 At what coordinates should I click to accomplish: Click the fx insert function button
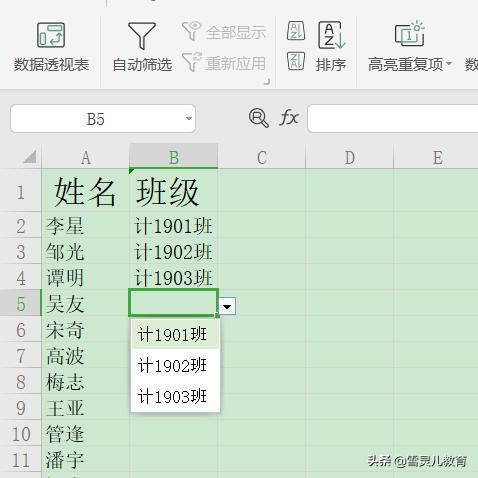click(289, 118)
